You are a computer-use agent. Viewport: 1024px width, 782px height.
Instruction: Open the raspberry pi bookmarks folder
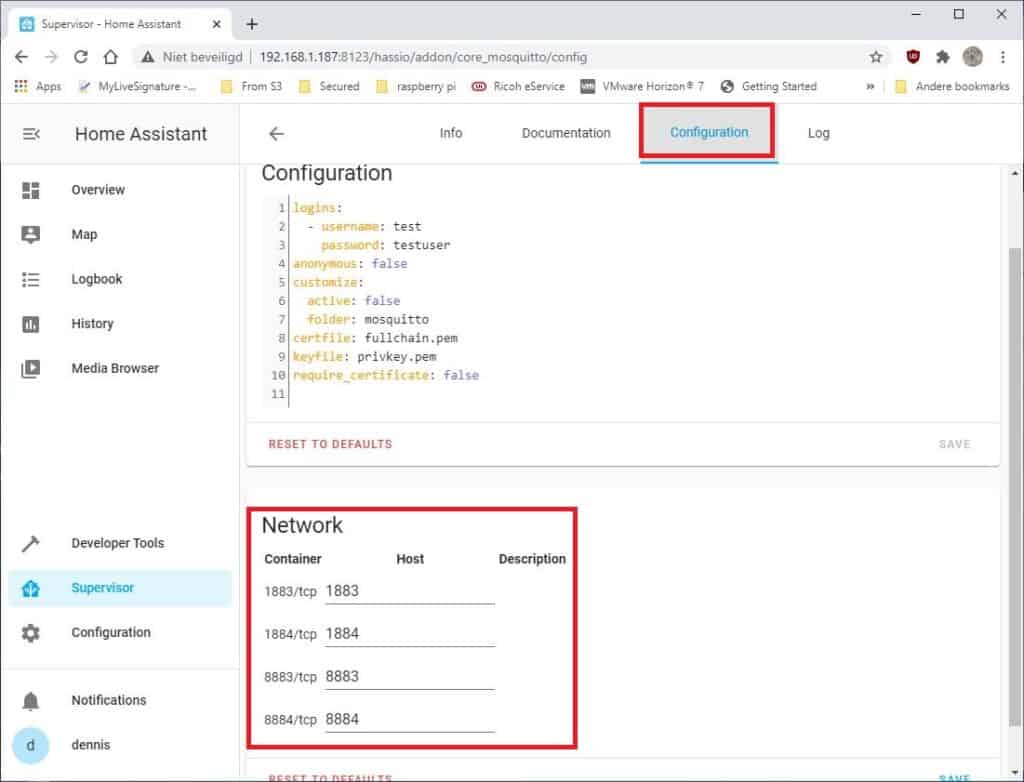coord(416,86)
